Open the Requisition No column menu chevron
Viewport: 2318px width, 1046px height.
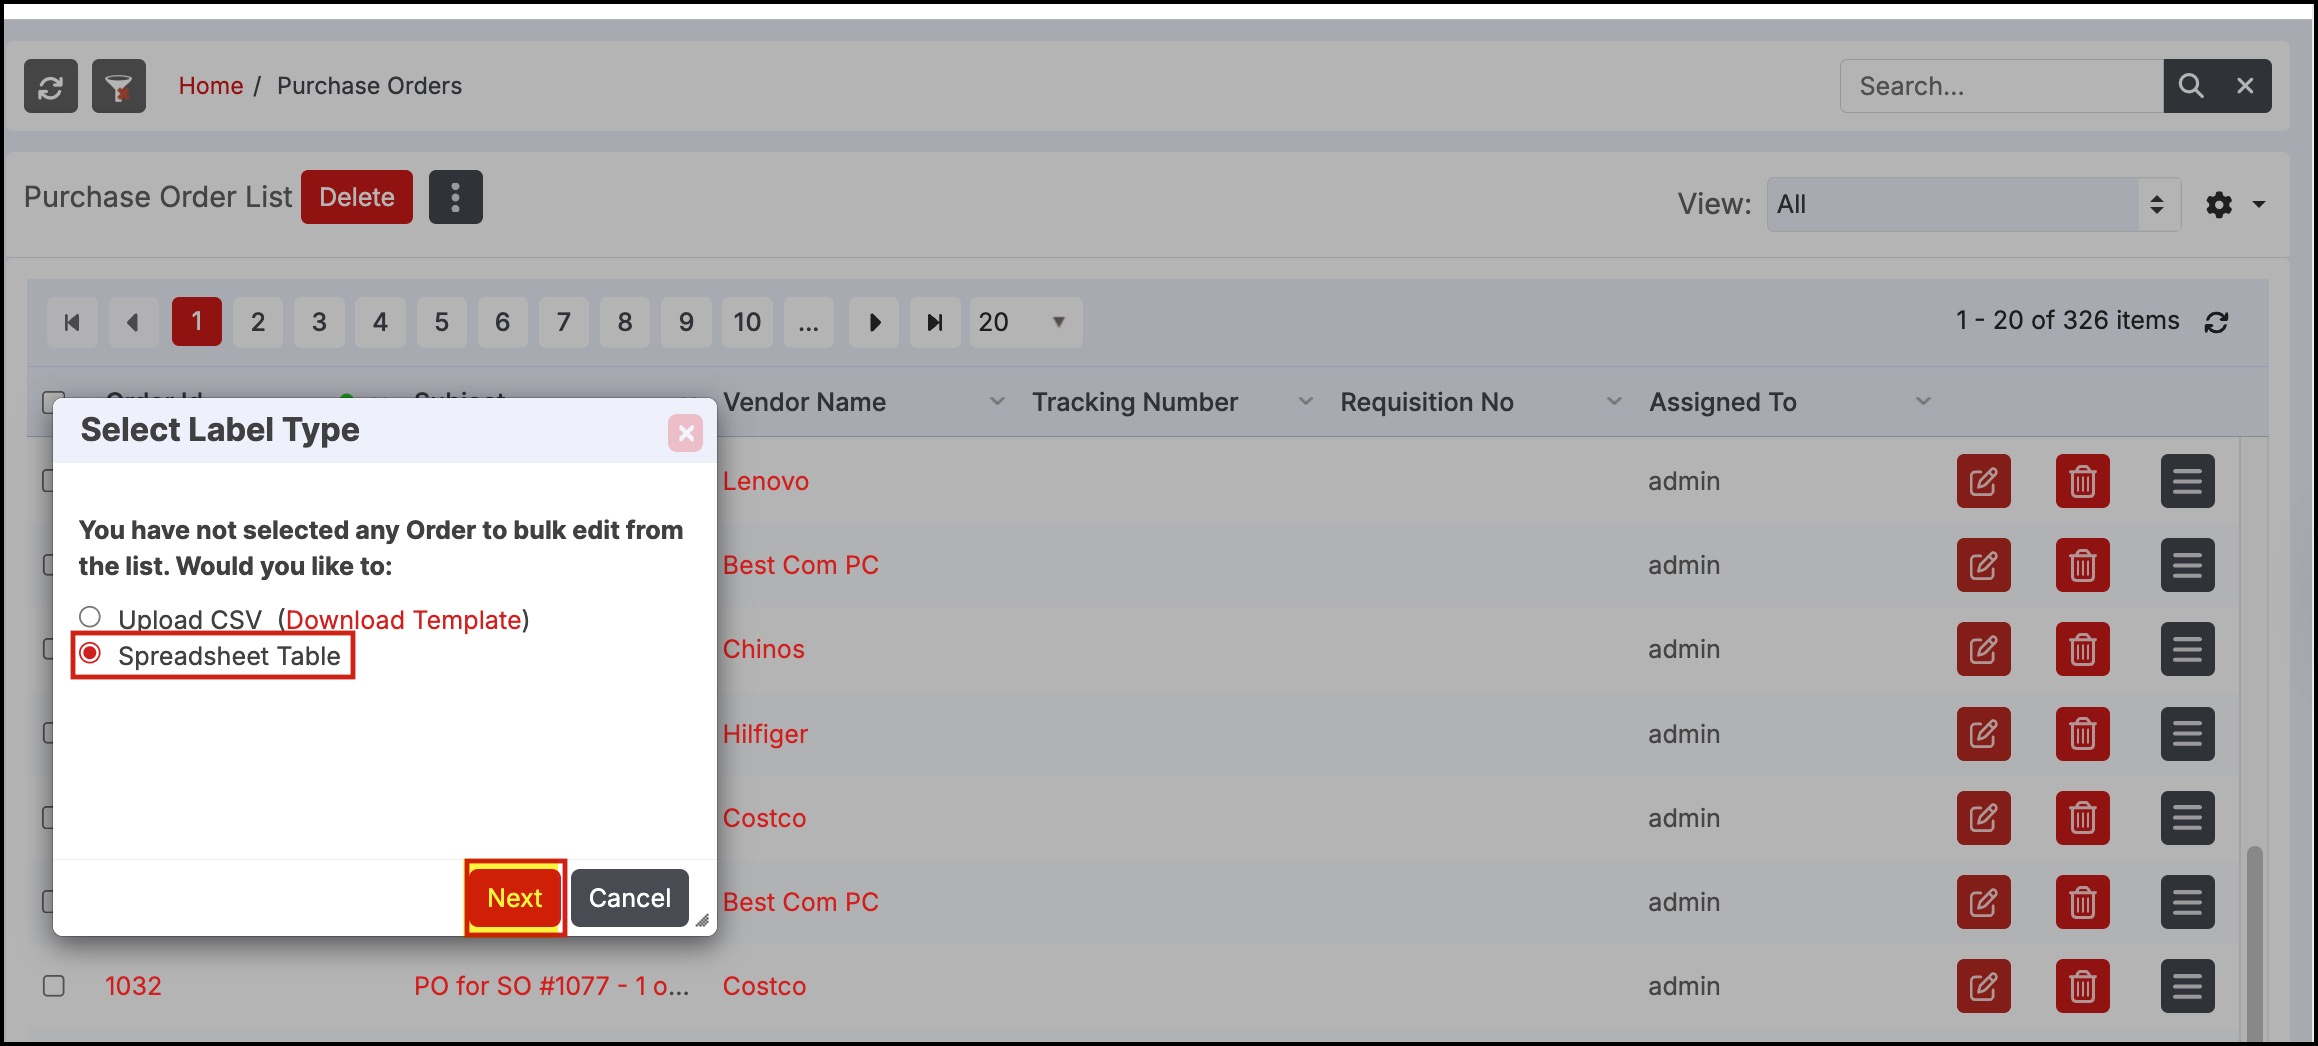1614,402
